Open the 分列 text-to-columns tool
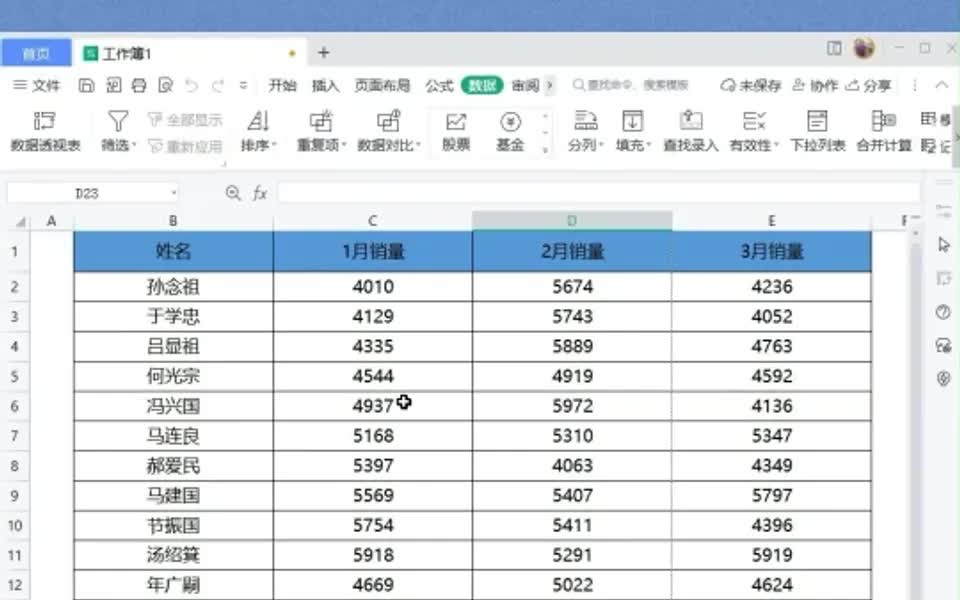Image resolution: width=960 pixels, height=600 pixels. (583, 132)
